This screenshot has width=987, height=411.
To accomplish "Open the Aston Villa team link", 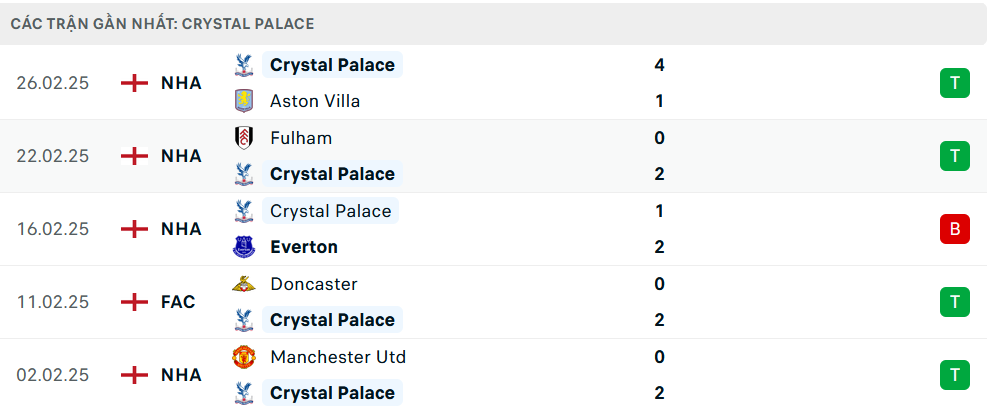I will tap(315, 101).
